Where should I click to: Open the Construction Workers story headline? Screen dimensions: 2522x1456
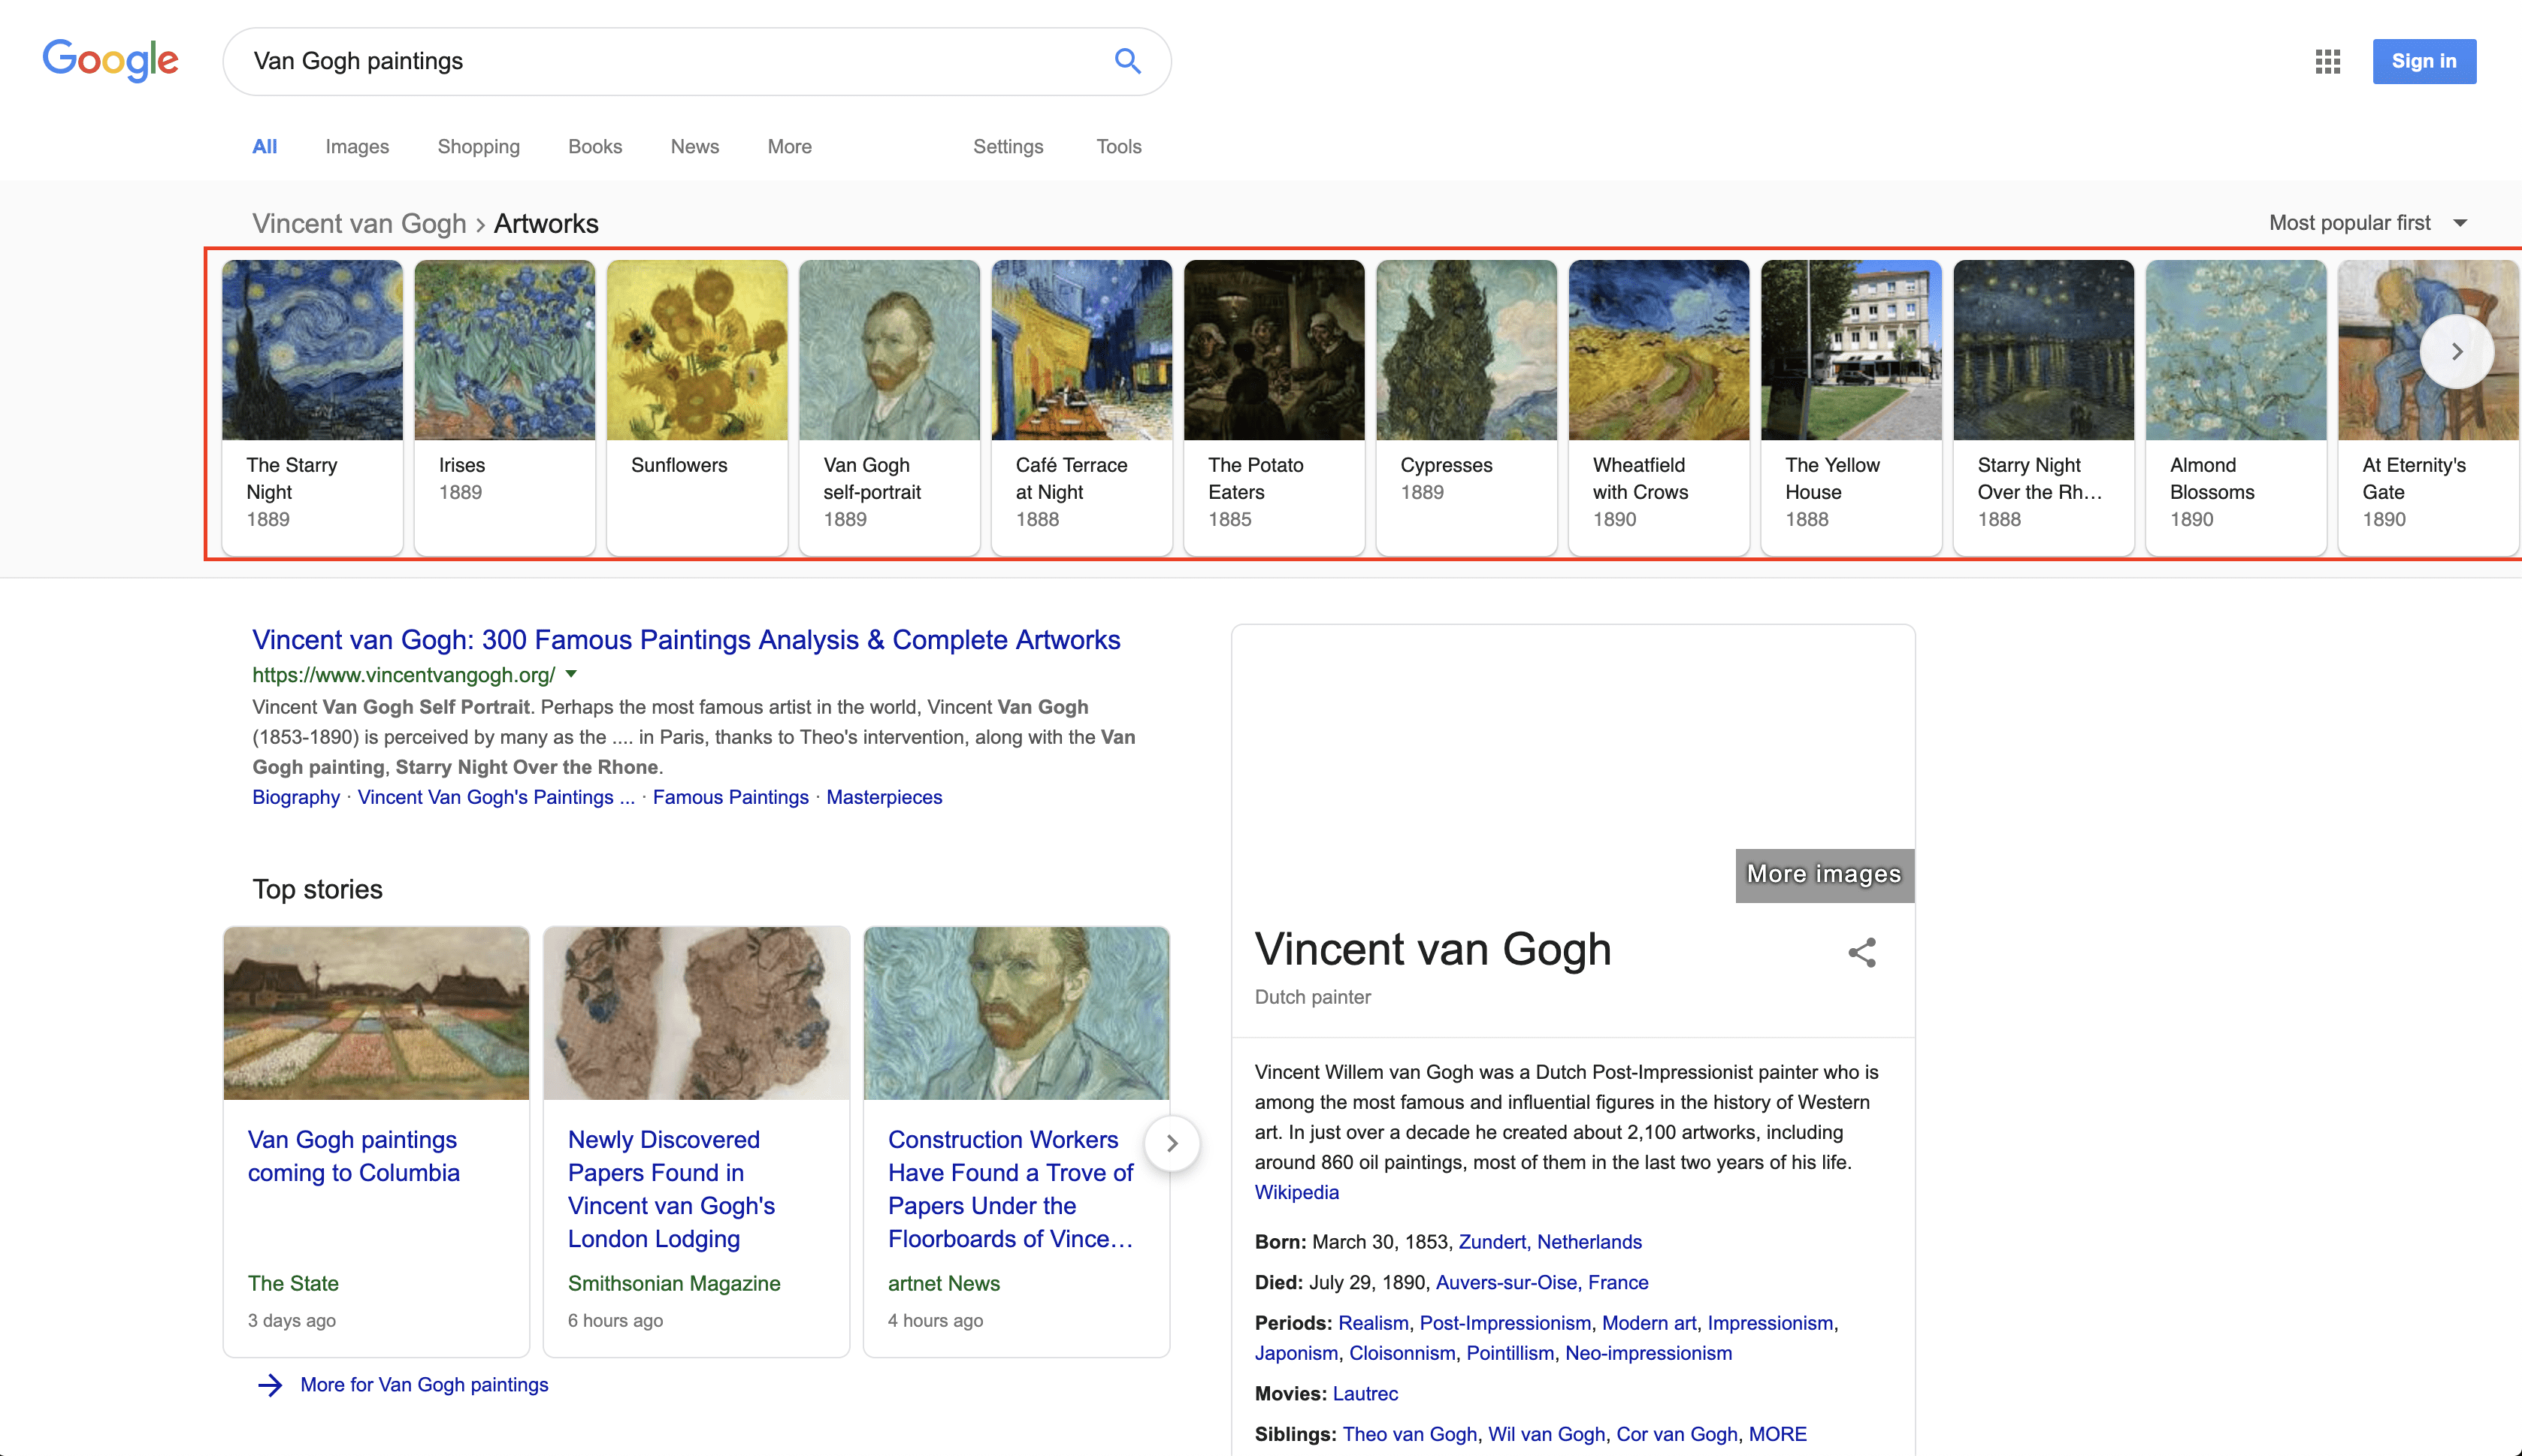click(1010, 1189)
